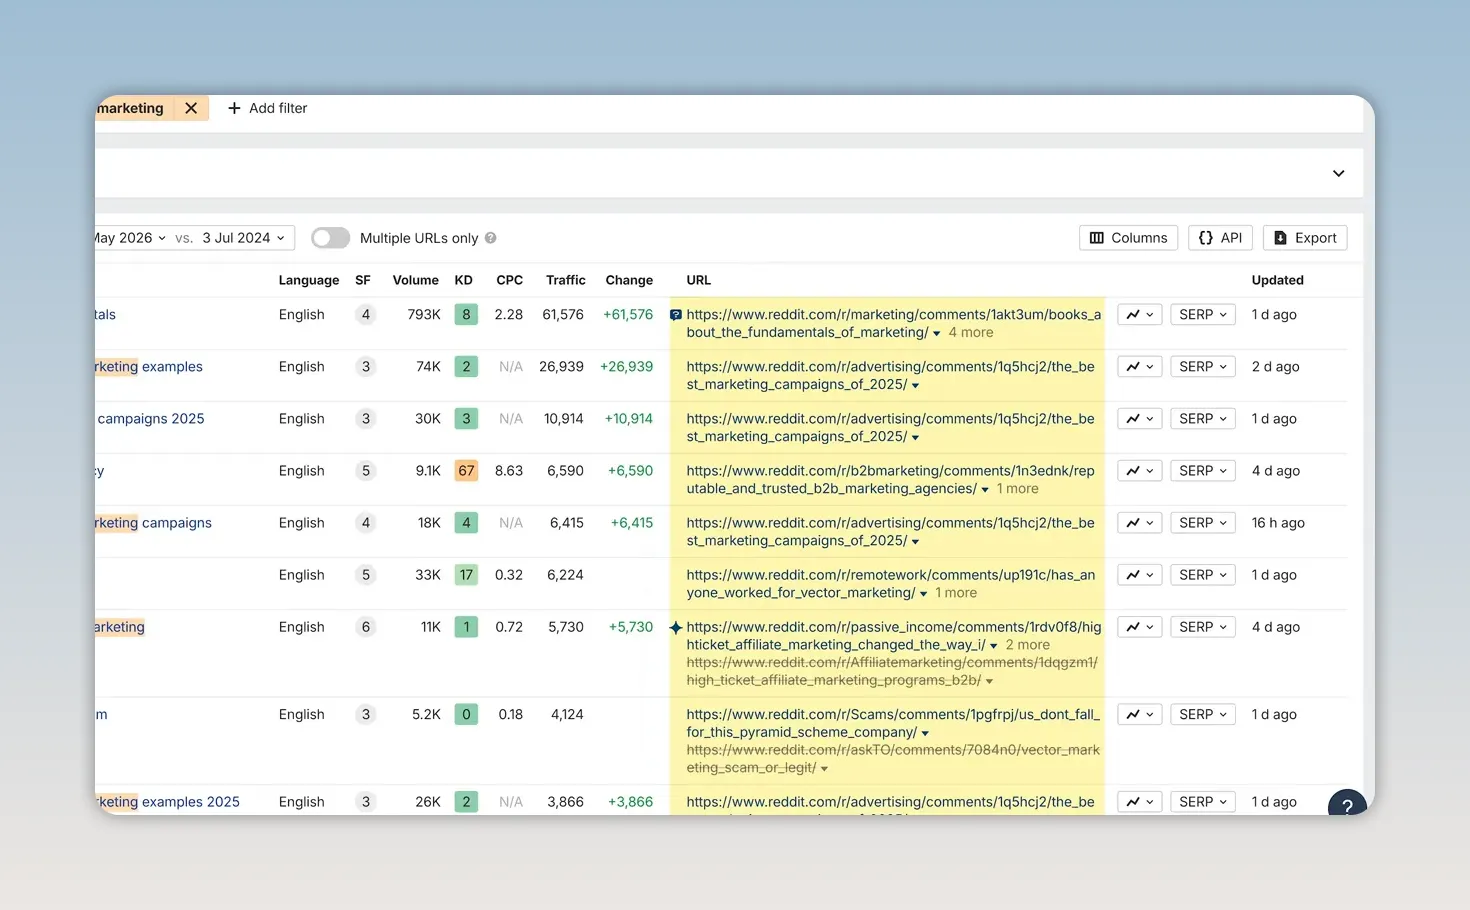1470x910 pixels.
Task: Sort by the Volume column header
Action: coord(415,280)
